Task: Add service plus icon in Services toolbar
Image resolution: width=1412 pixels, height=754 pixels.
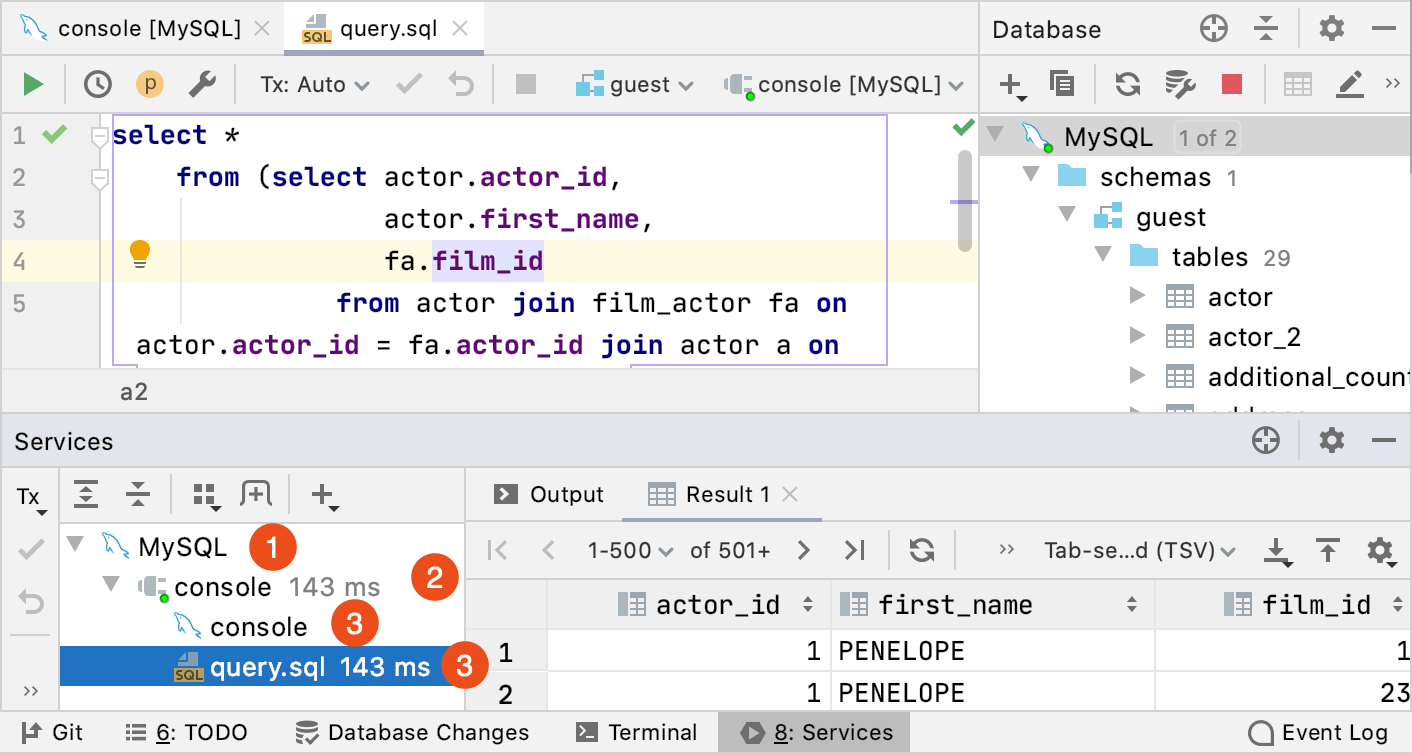Action: [x=324, y=495]
